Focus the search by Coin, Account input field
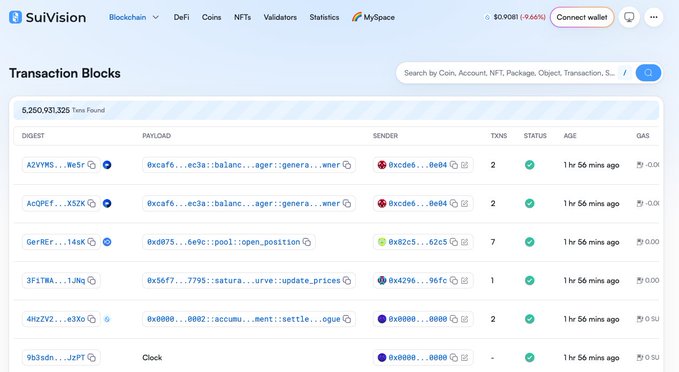The image size is (679, 372). point(509,73)
